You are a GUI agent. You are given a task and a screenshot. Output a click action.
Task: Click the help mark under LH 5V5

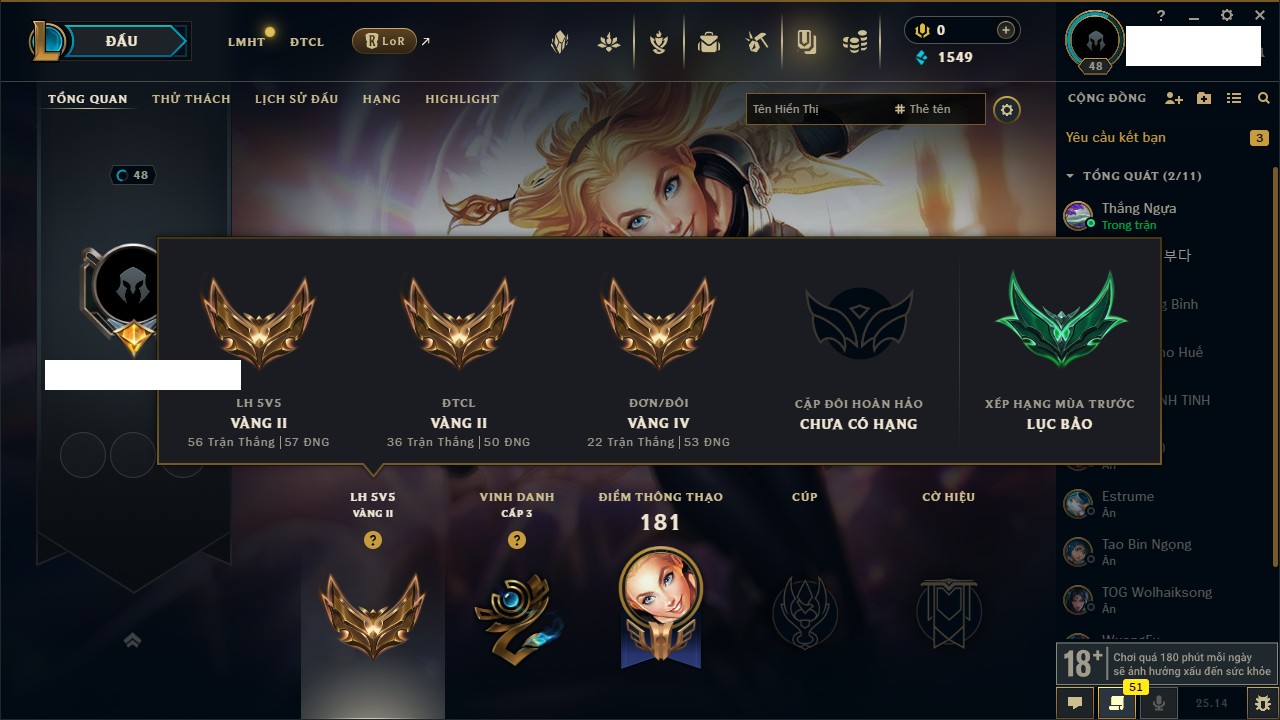pos(373,540)
